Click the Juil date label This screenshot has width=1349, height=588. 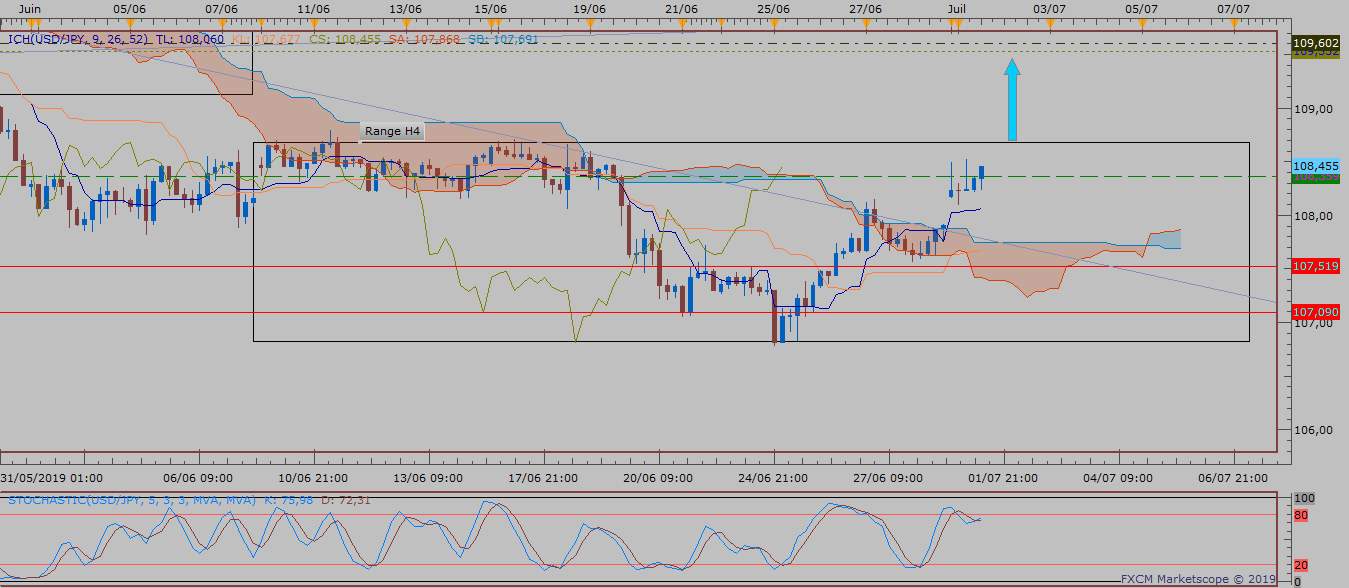[x=957, y=8]
